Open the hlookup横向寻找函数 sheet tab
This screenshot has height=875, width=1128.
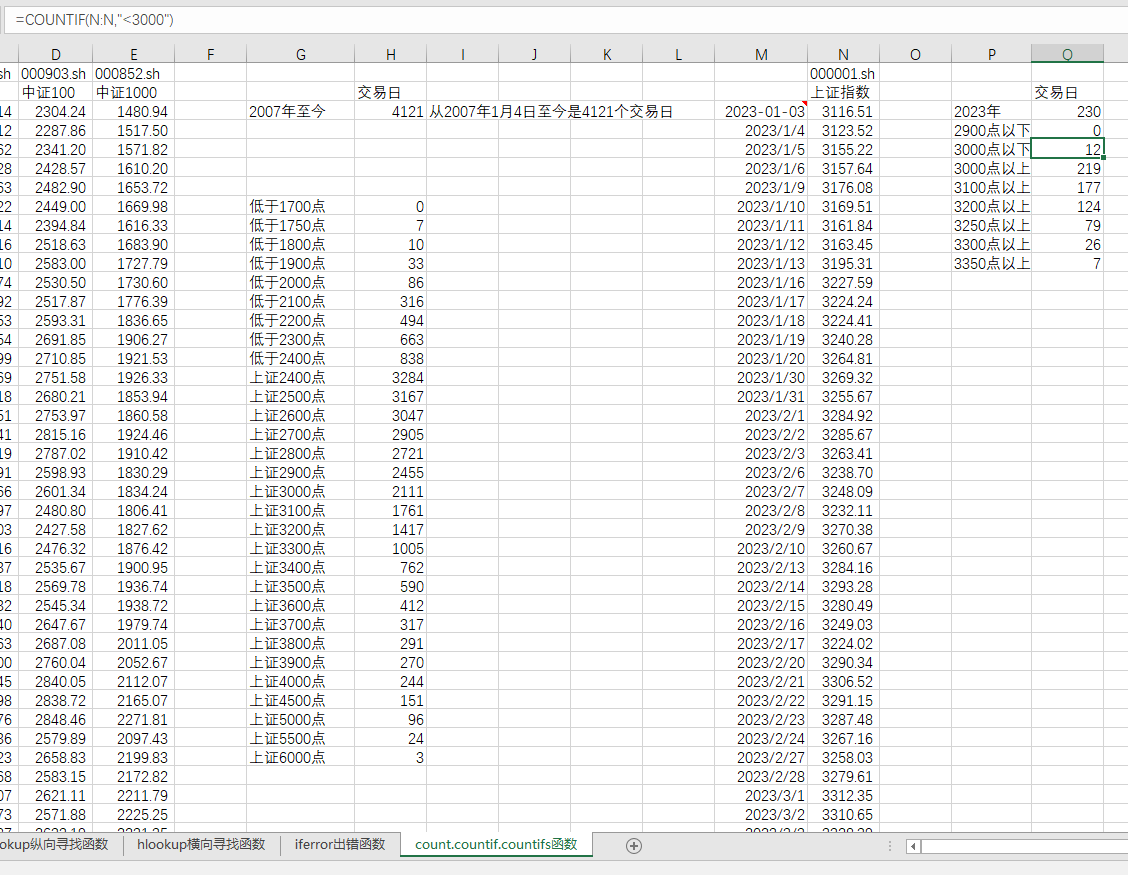[x=200, y=844]
